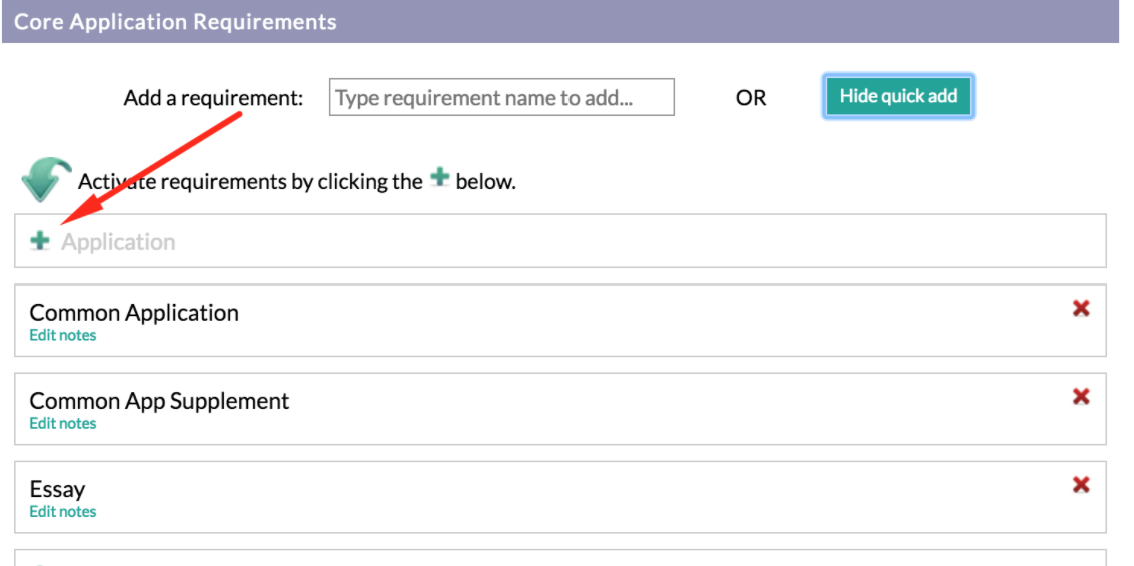Click the Common App Supplement title text
The height and width of the screenshot is (566, 1134).
pyautogui.click(x=159, y=401)
